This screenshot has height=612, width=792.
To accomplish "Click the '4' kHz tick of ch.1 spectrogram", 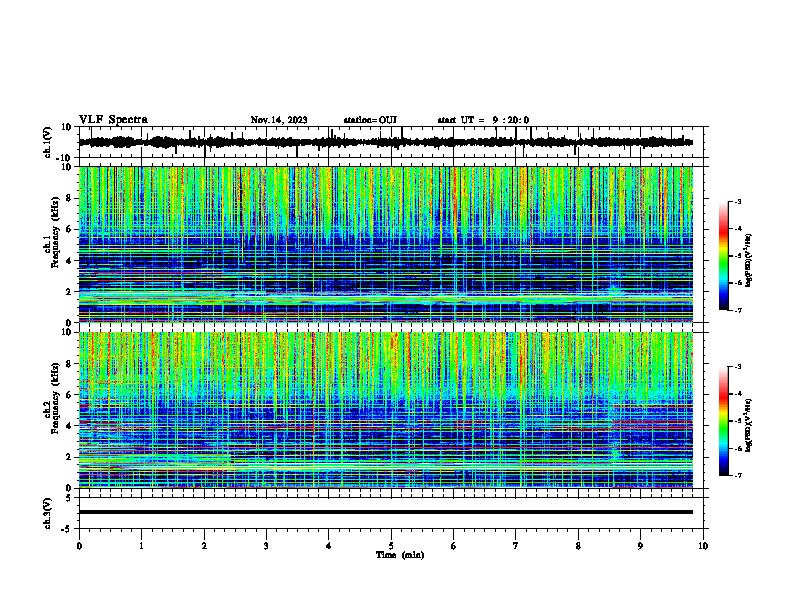I will point(70,261).
